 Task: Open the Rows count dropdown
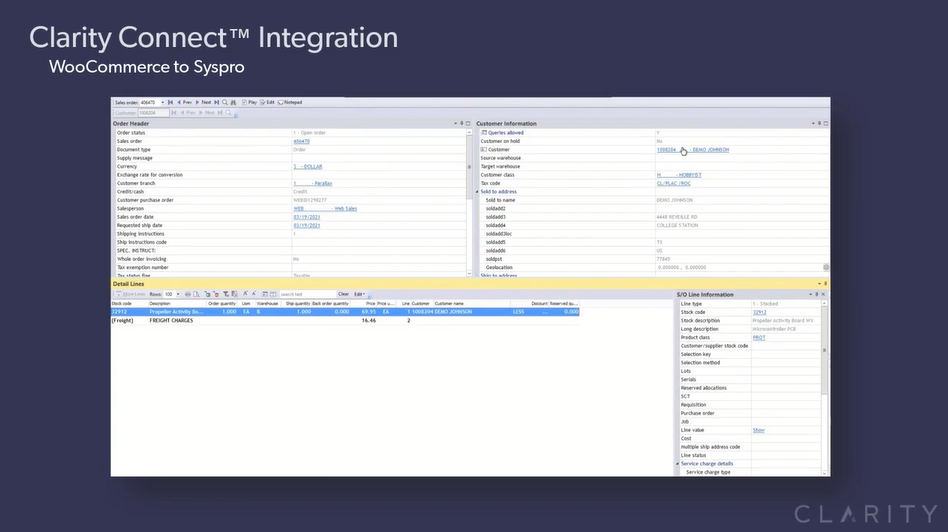click(x=178, y=294)
